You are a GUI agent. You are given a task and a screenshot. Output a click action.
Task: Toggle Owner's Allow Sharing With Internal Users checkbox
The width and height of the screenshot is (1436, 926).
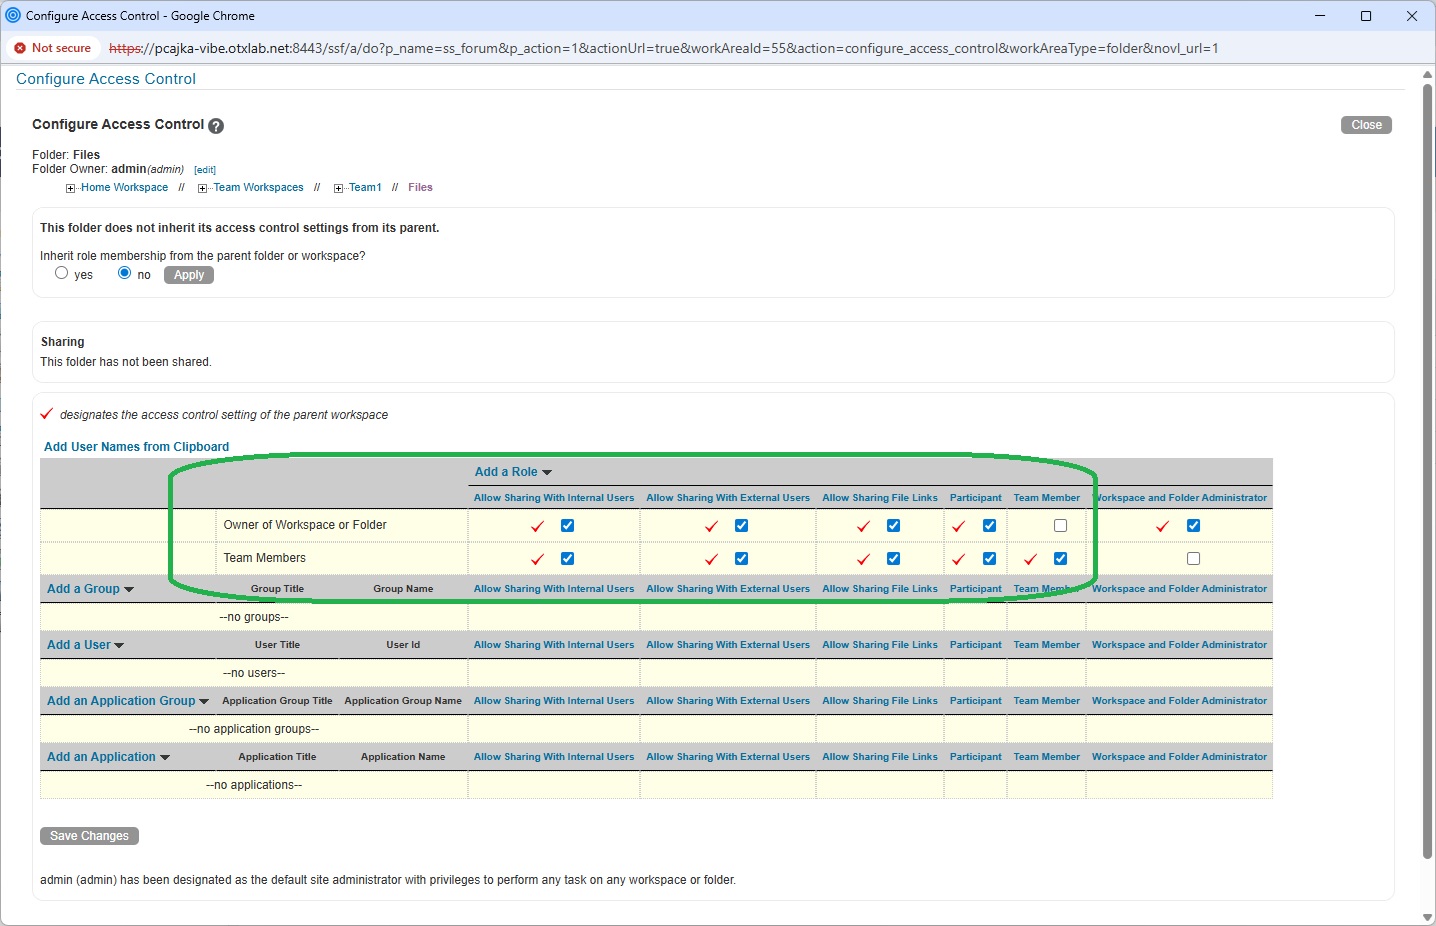click(567, 526)
